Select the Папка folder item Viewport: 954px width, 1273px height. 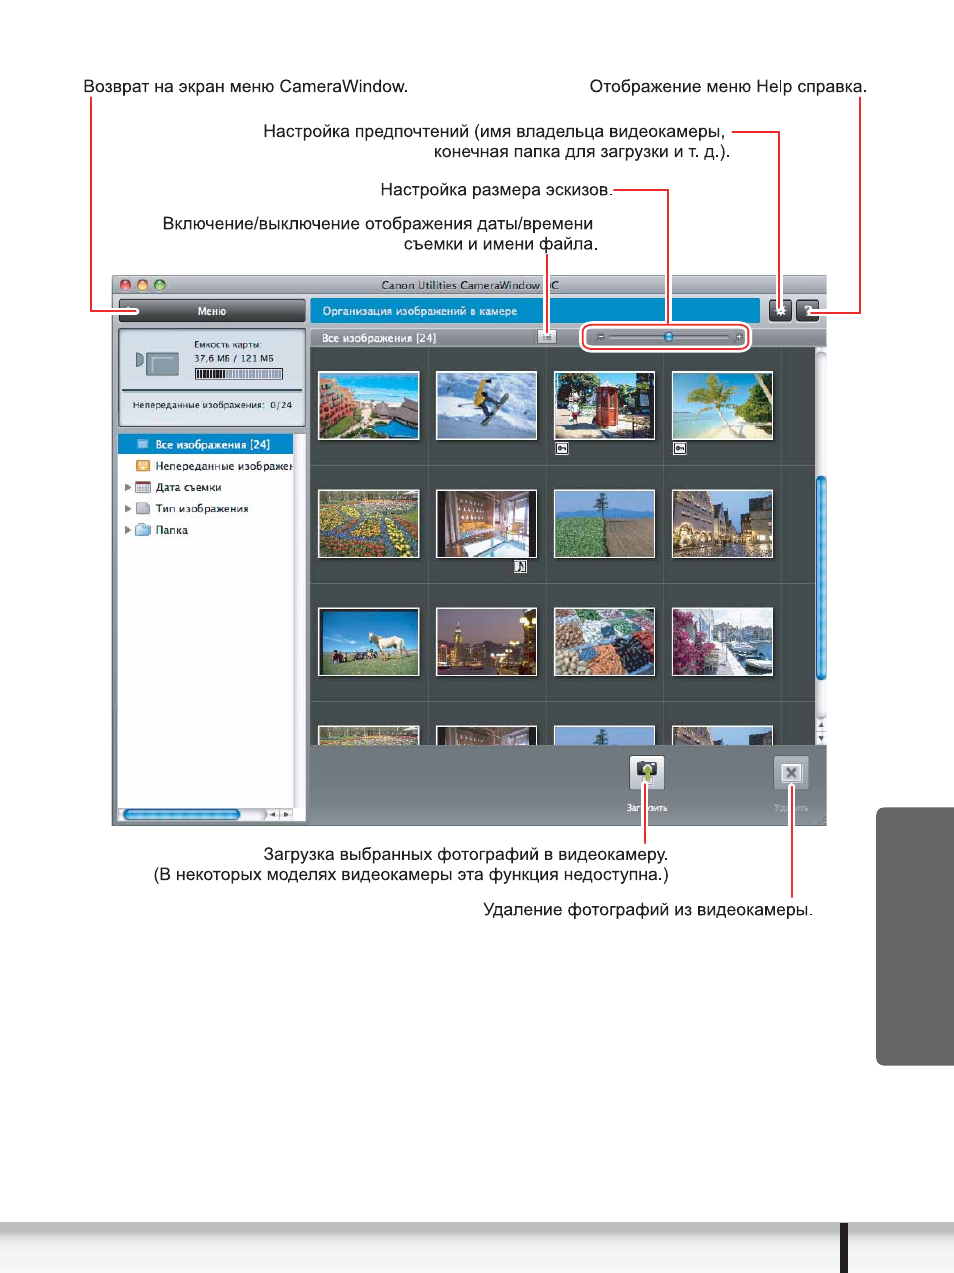click(162, 530)
